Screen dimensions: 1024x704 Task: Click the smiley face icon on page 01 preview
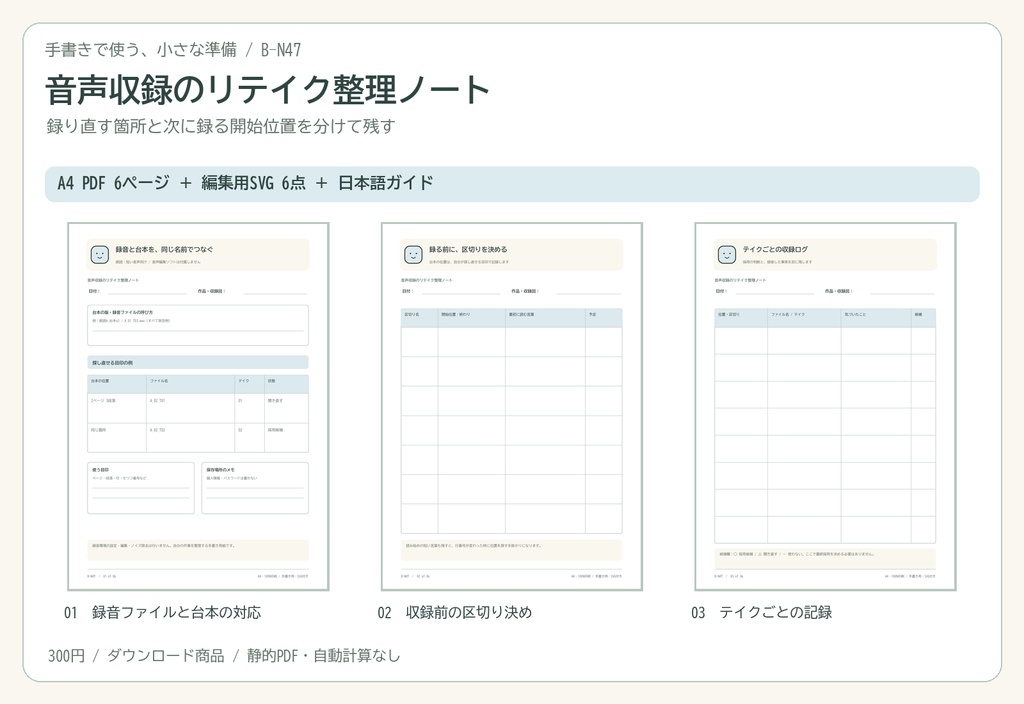[x=99, y=255]
